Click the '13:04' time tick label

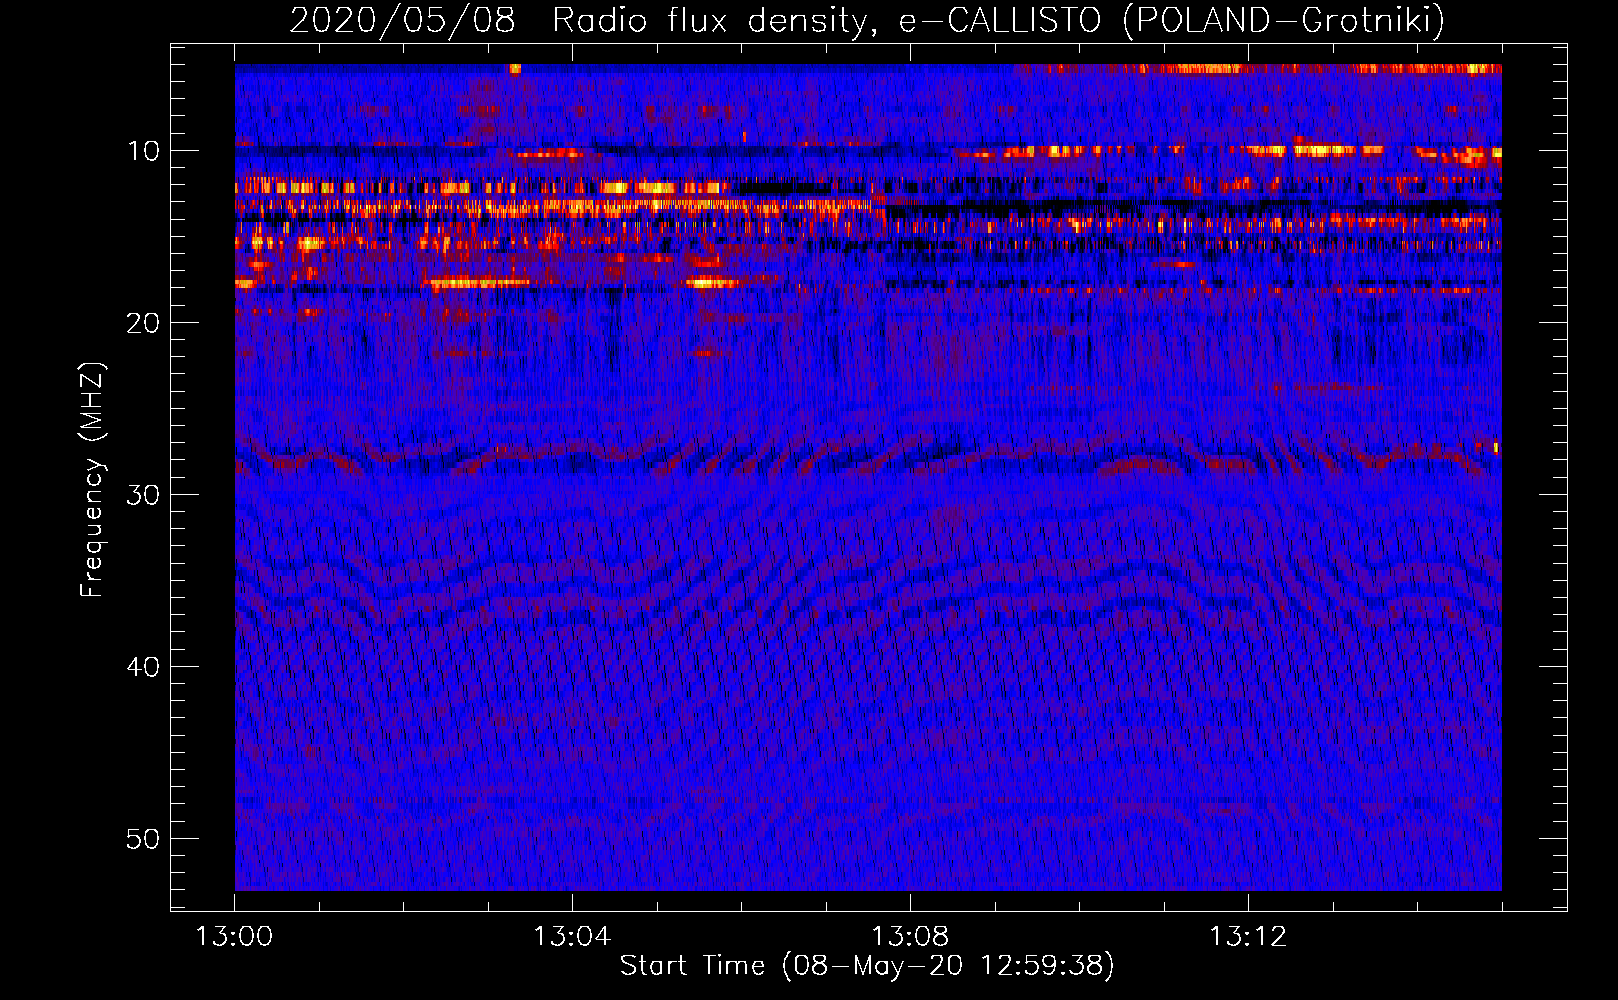(x=572, y=937)
